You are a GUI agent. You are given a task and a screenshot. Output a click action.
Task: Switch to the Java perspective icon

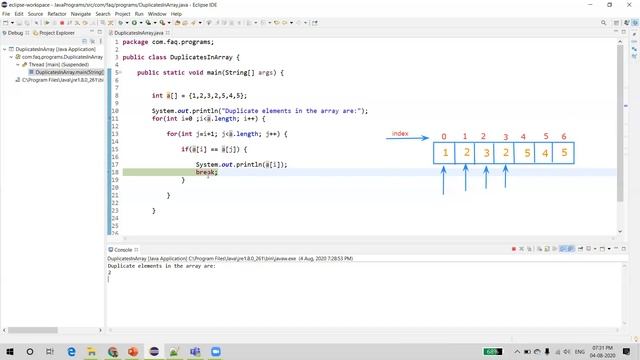click(627, 23)
